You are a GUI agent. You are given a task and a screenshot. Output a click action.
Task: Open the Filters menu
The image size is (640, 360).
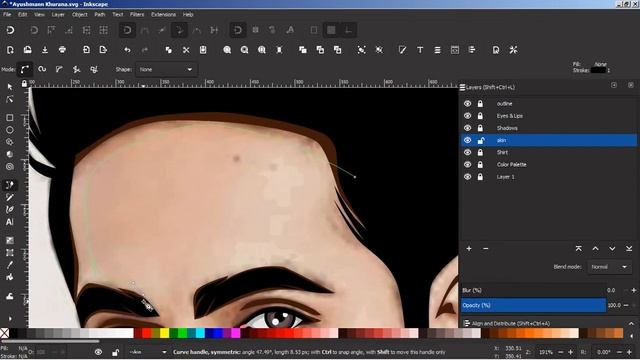[x=137, y=15]
